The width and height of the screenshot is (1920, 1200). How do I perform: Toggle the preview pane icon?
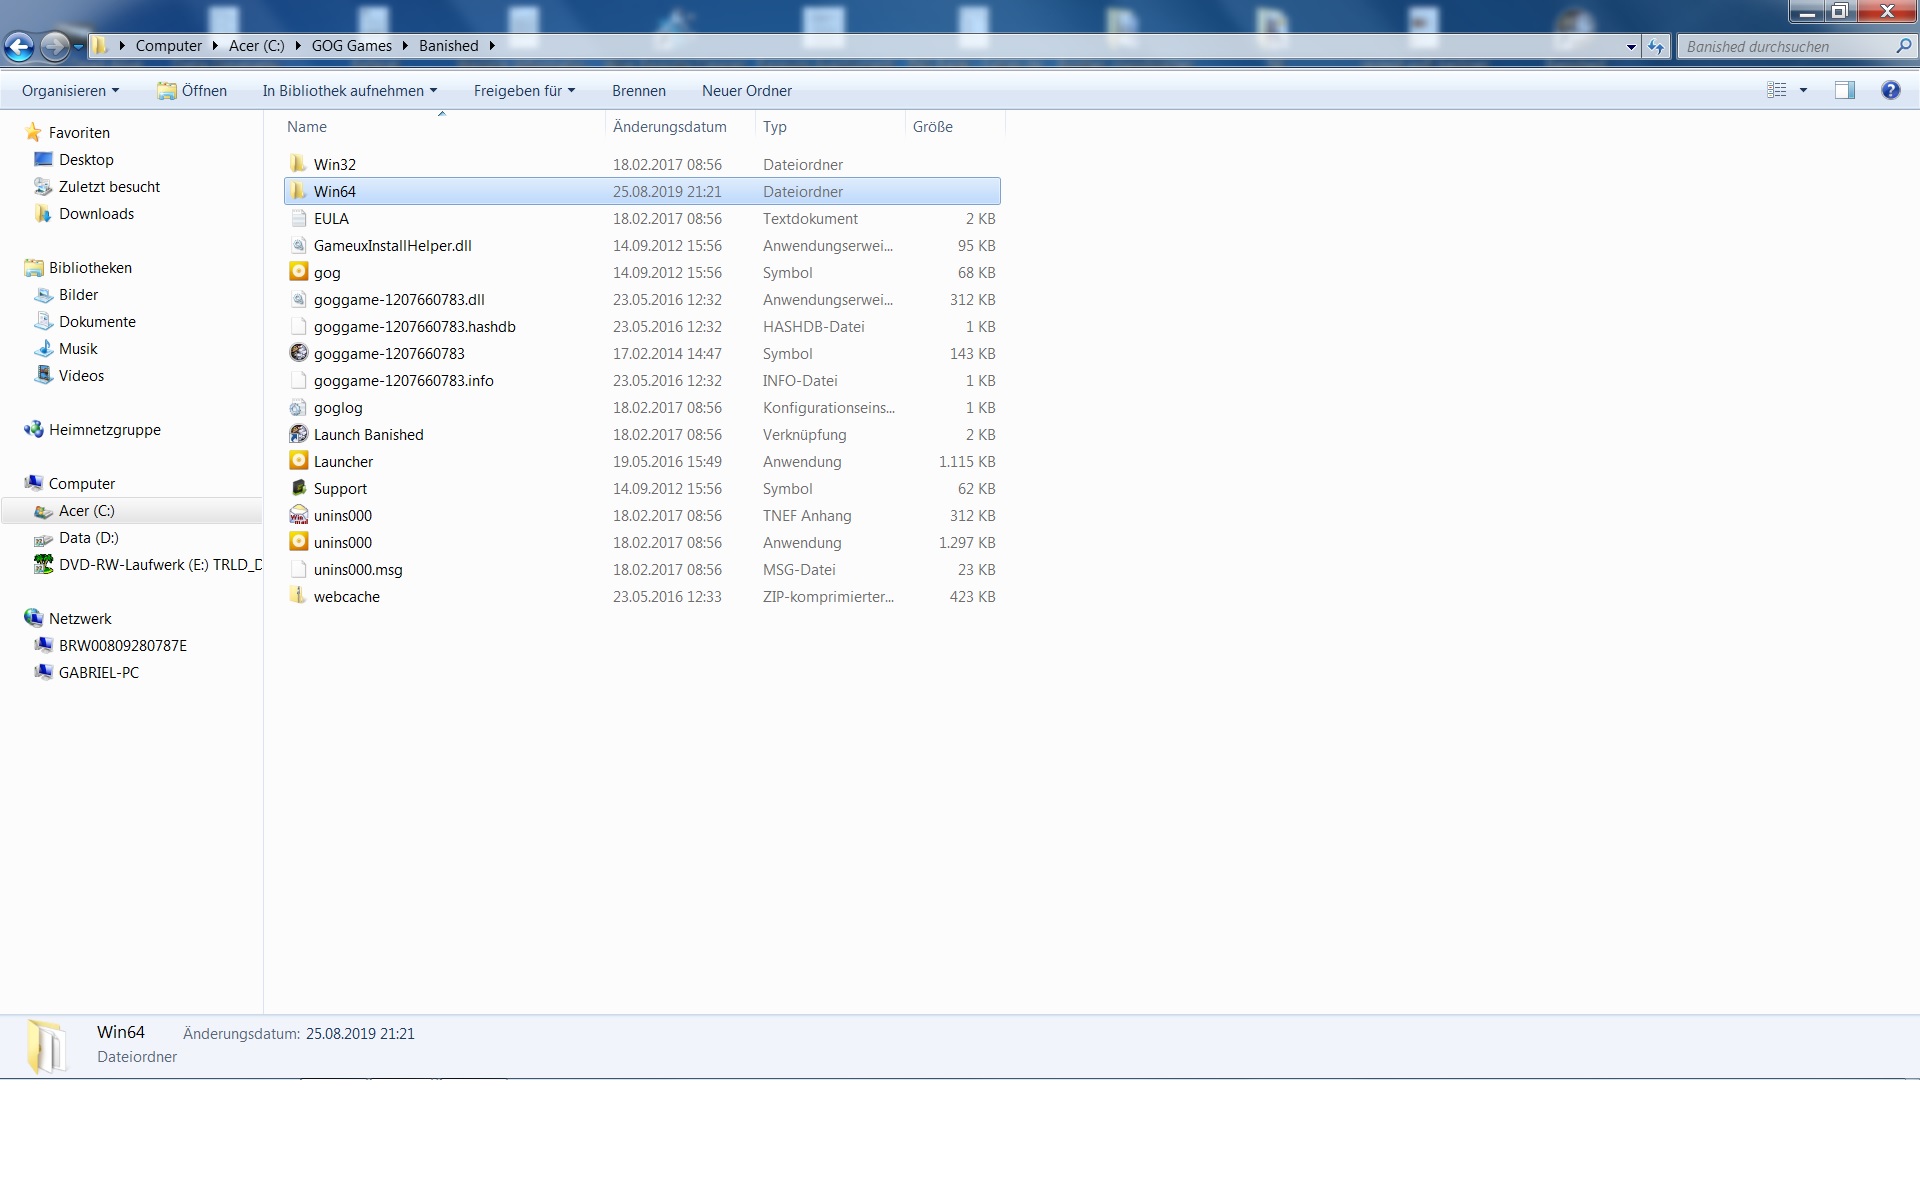click(1844, 90)
